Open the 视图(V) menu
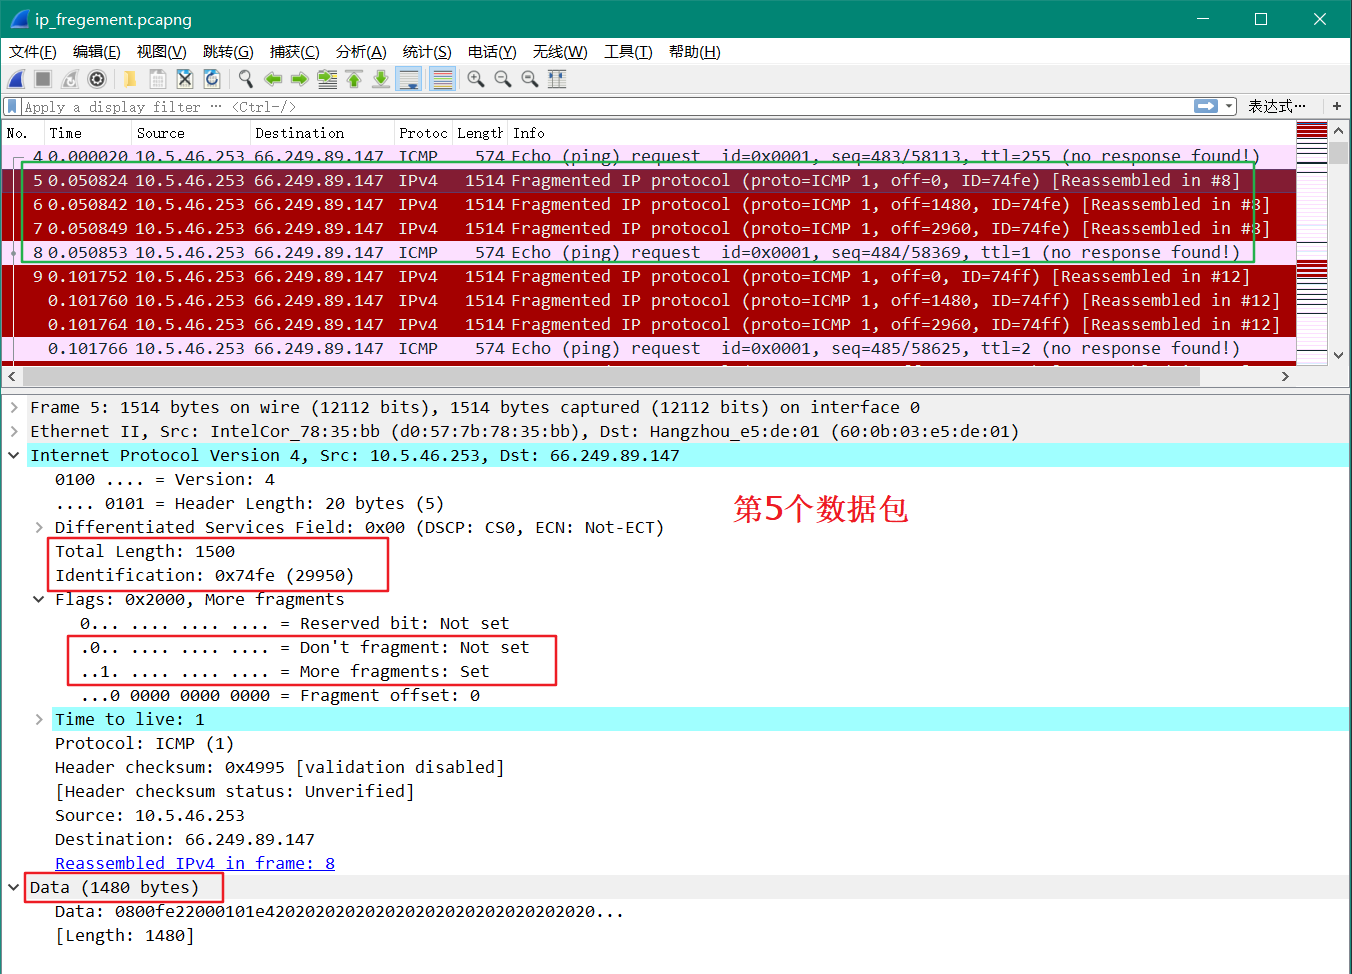 coord(162,52)
